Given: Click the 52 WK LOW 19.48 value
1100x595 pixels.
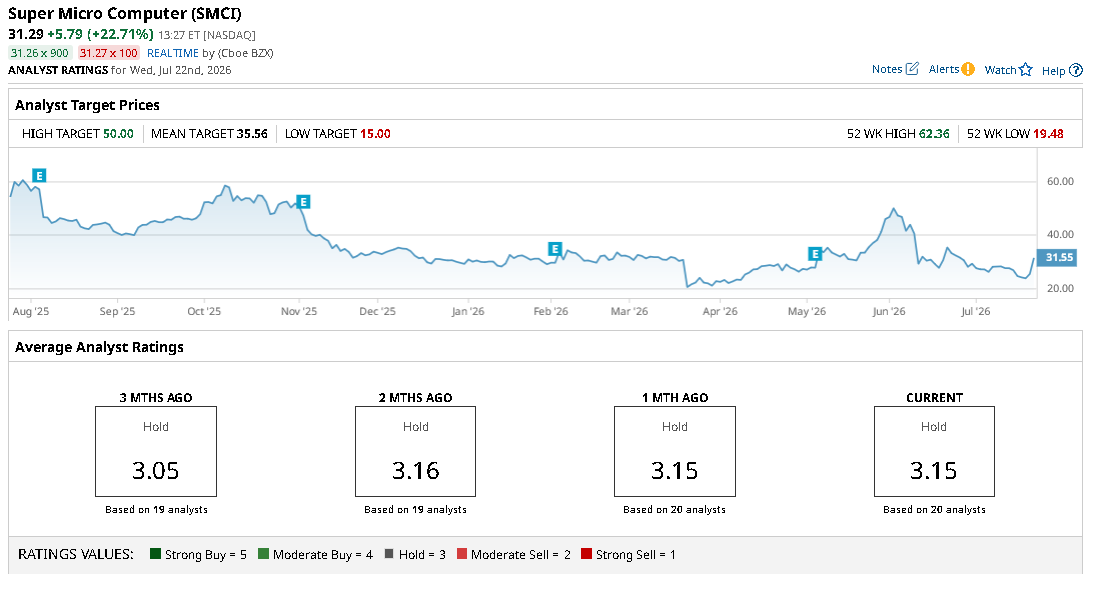Looking at the screenshot, I should (x=1048, y=133).
